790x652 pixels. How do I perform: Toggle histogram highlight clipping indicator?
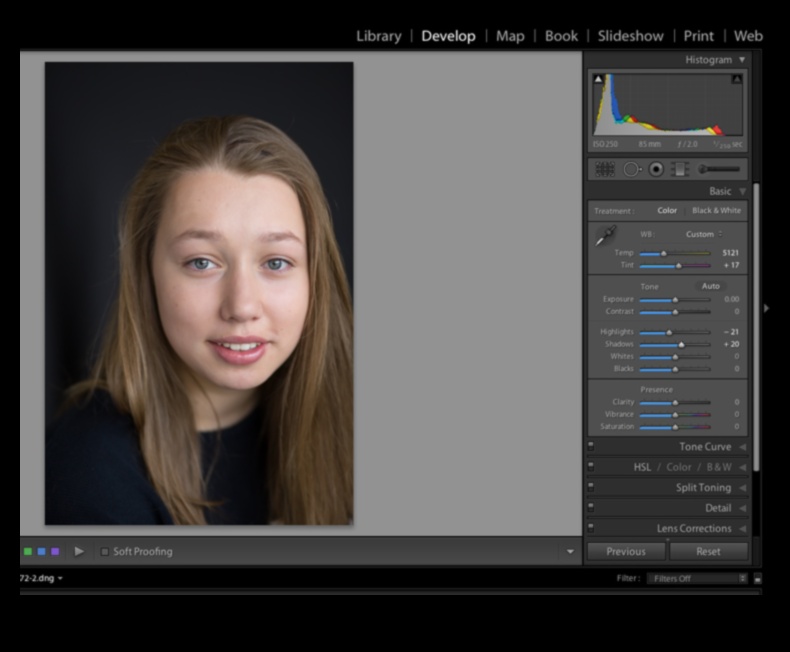[x=737, y=79]
